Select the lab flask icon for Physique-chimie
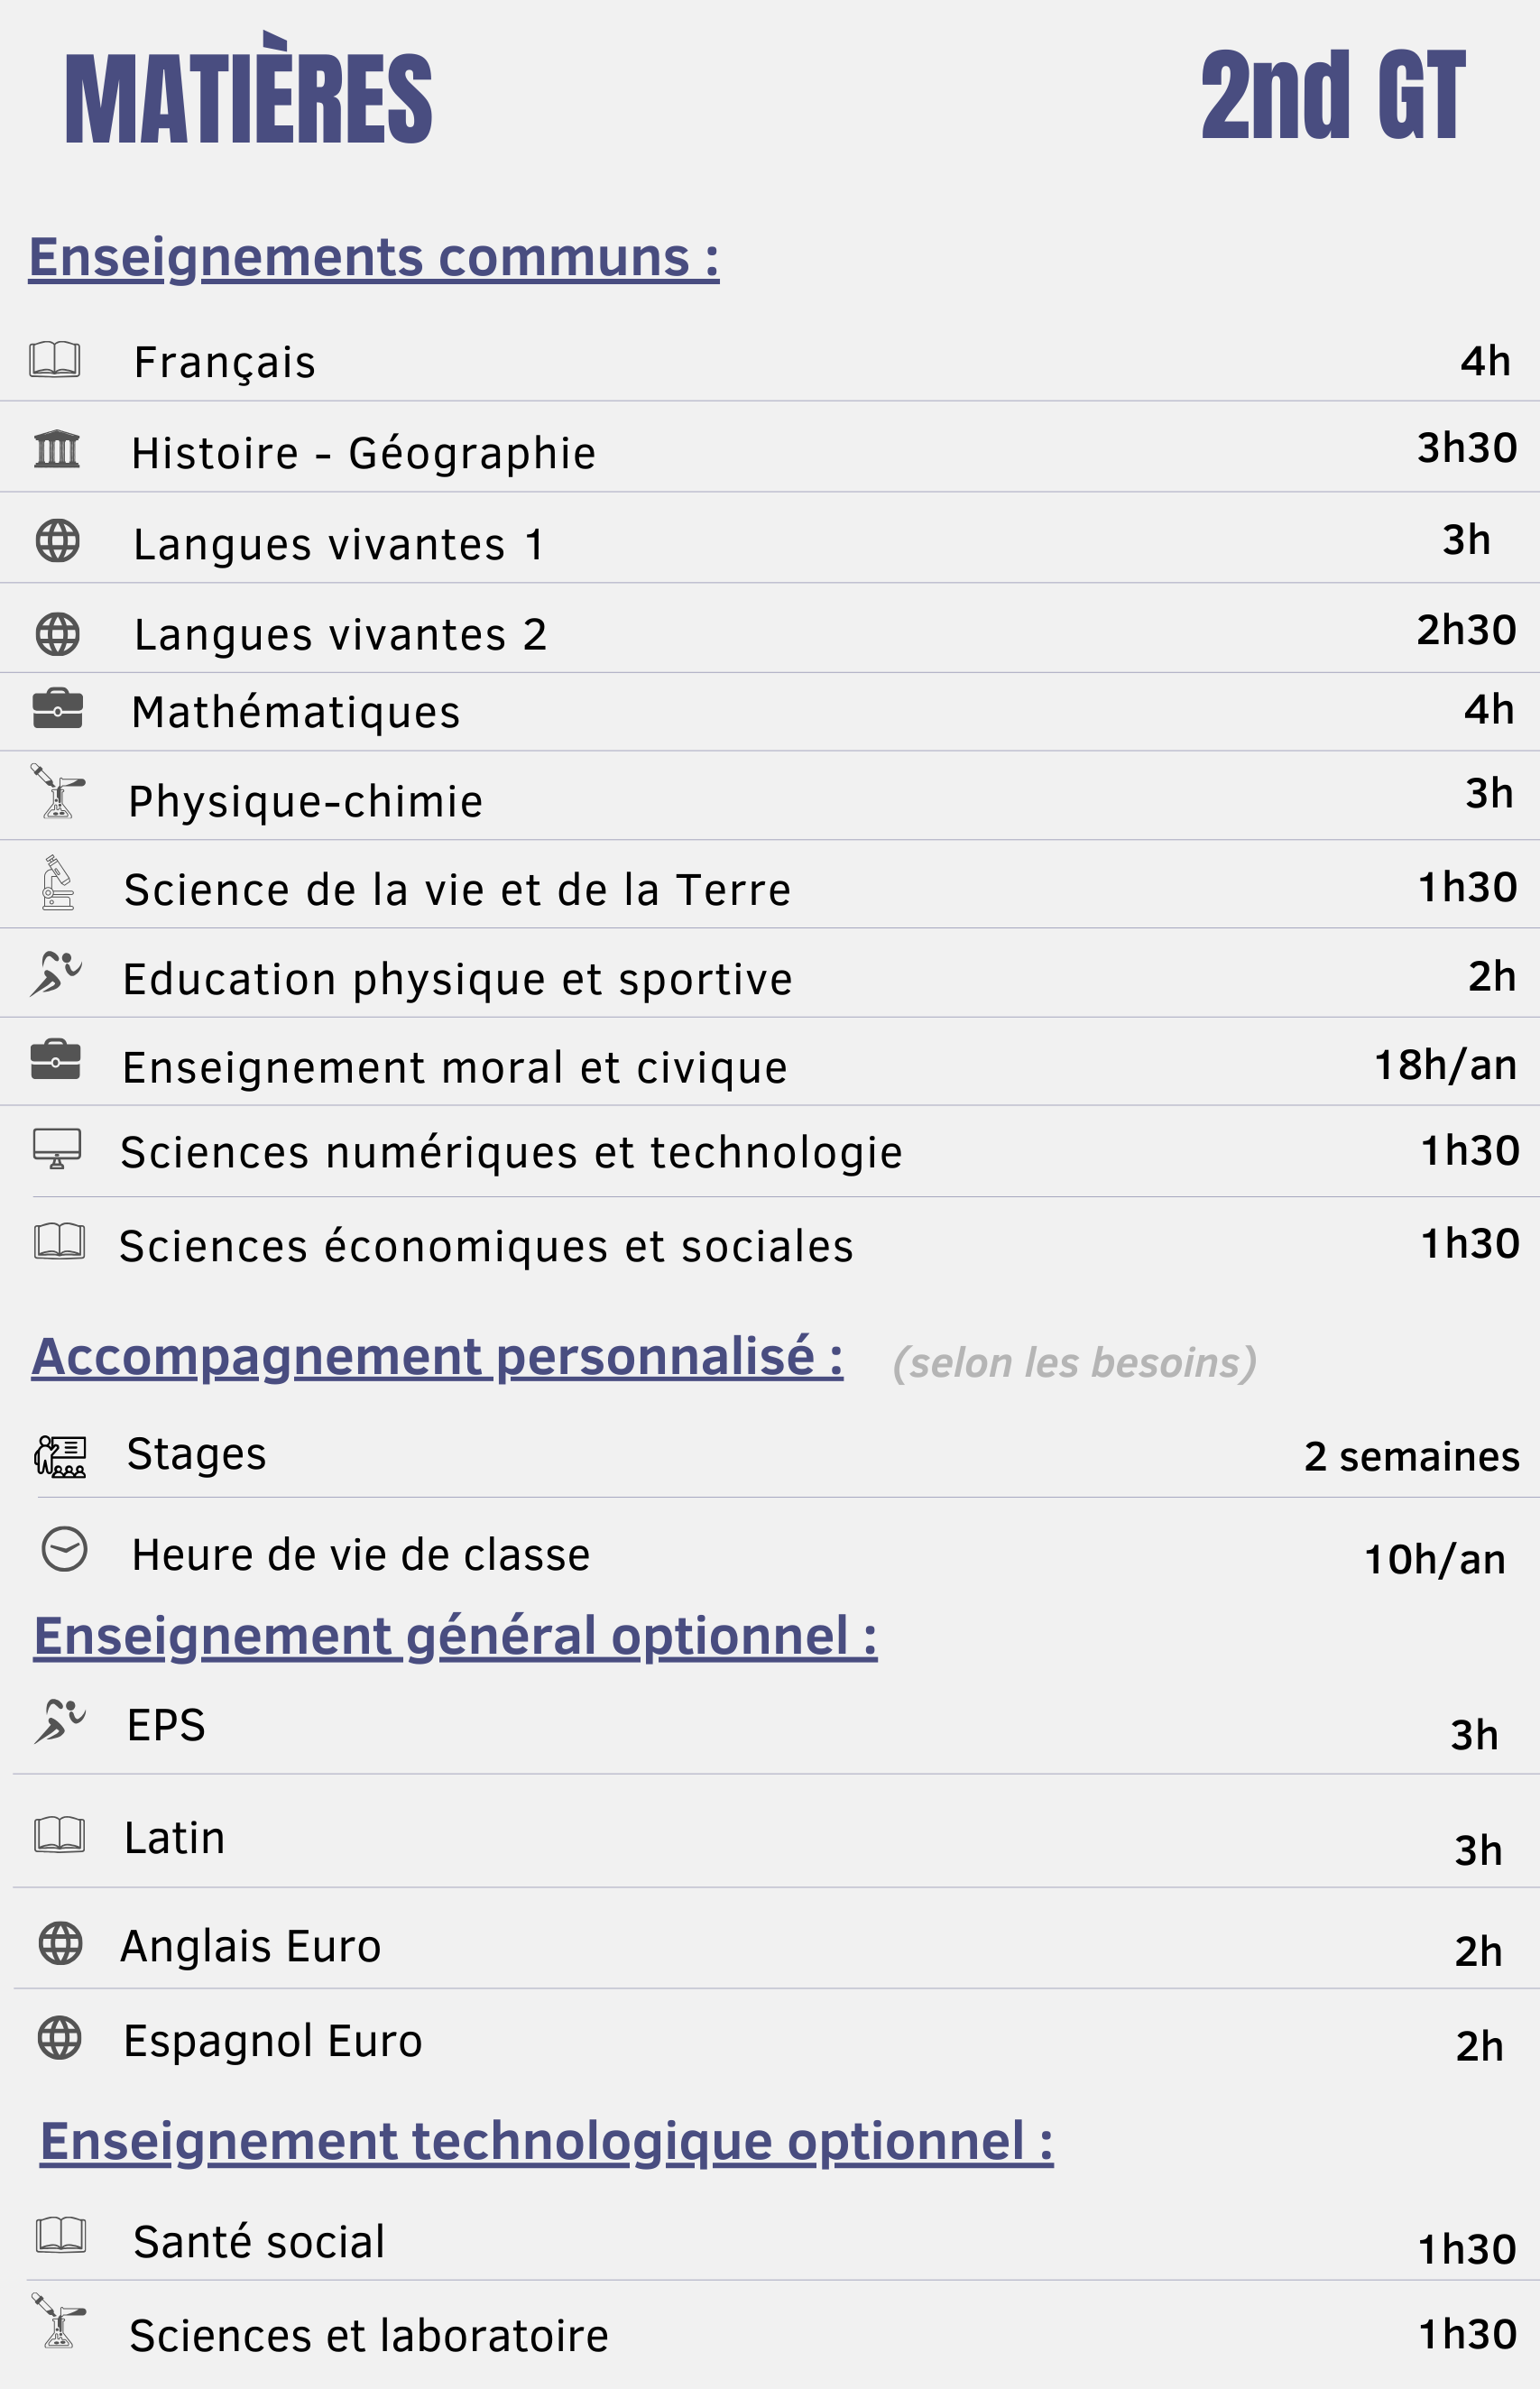 [58, 791]
